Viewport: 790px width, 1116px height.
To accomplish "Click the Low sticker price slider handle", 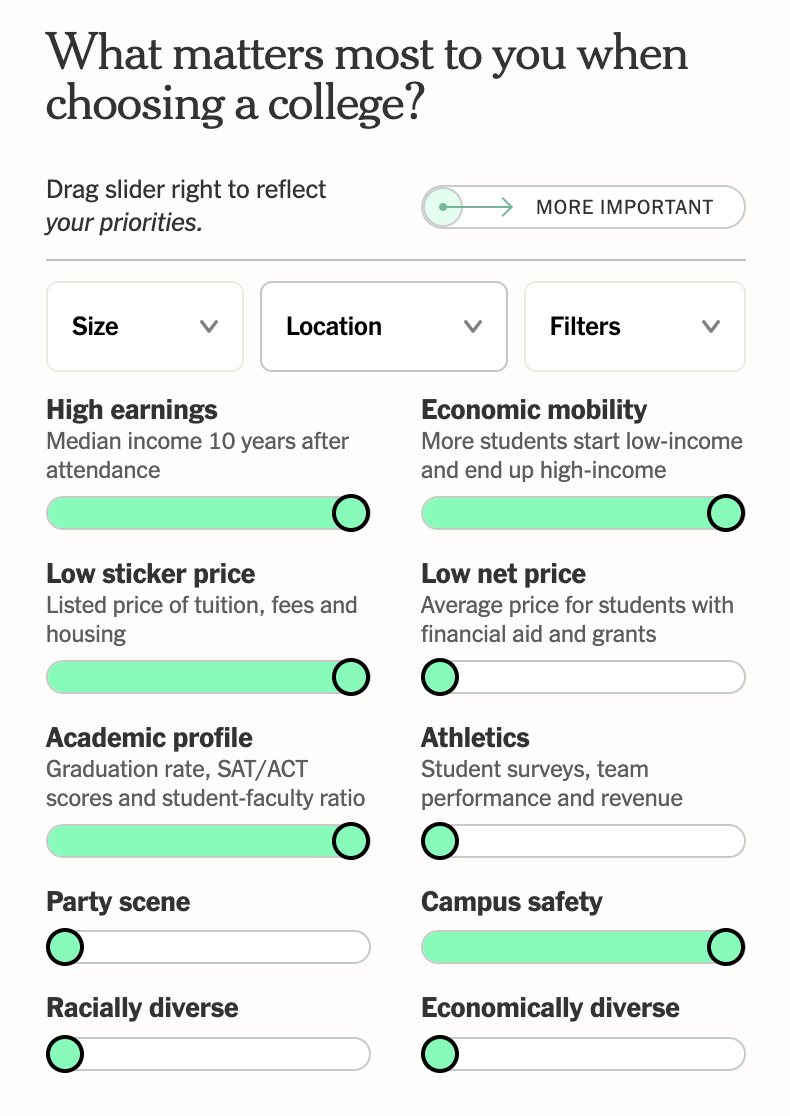I will point(350,677).
